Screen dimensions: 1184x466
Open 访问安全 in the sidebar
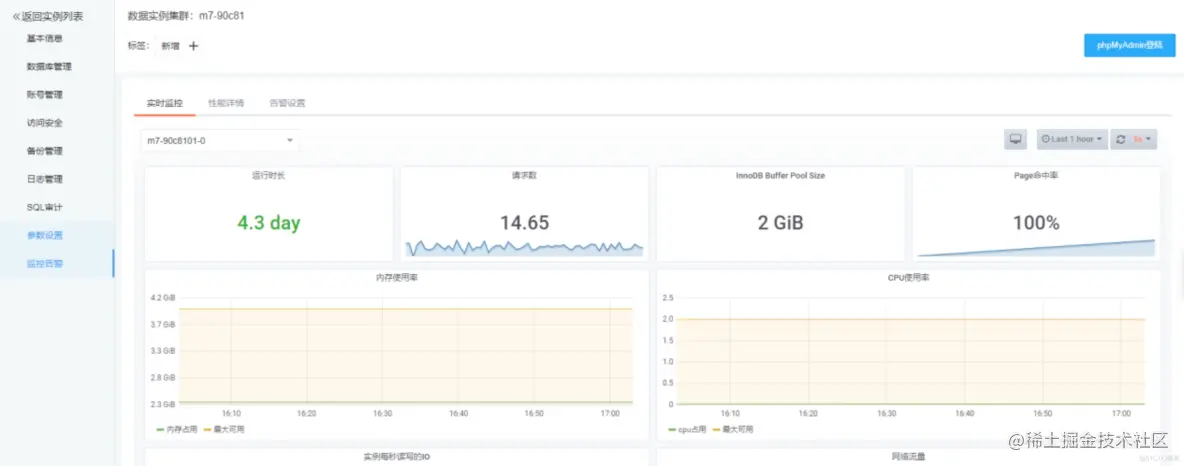[x=44, y=123]
